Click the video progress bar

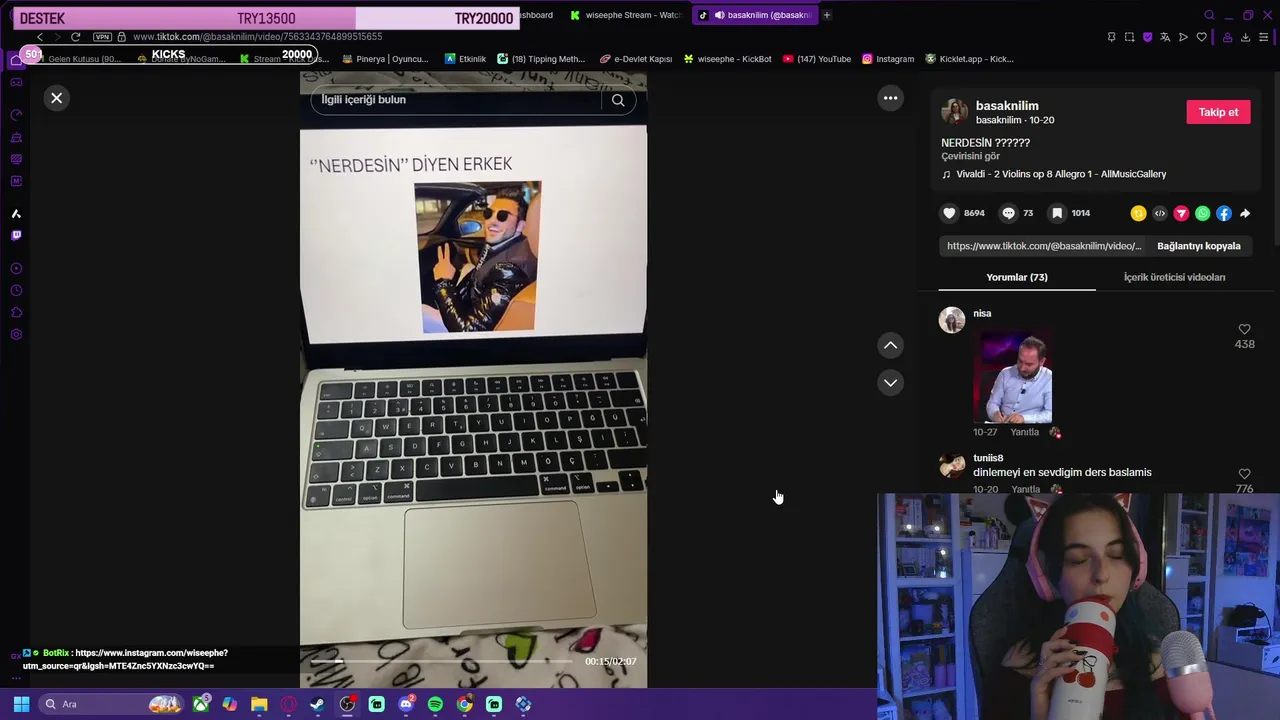click(x=441, y=661)
